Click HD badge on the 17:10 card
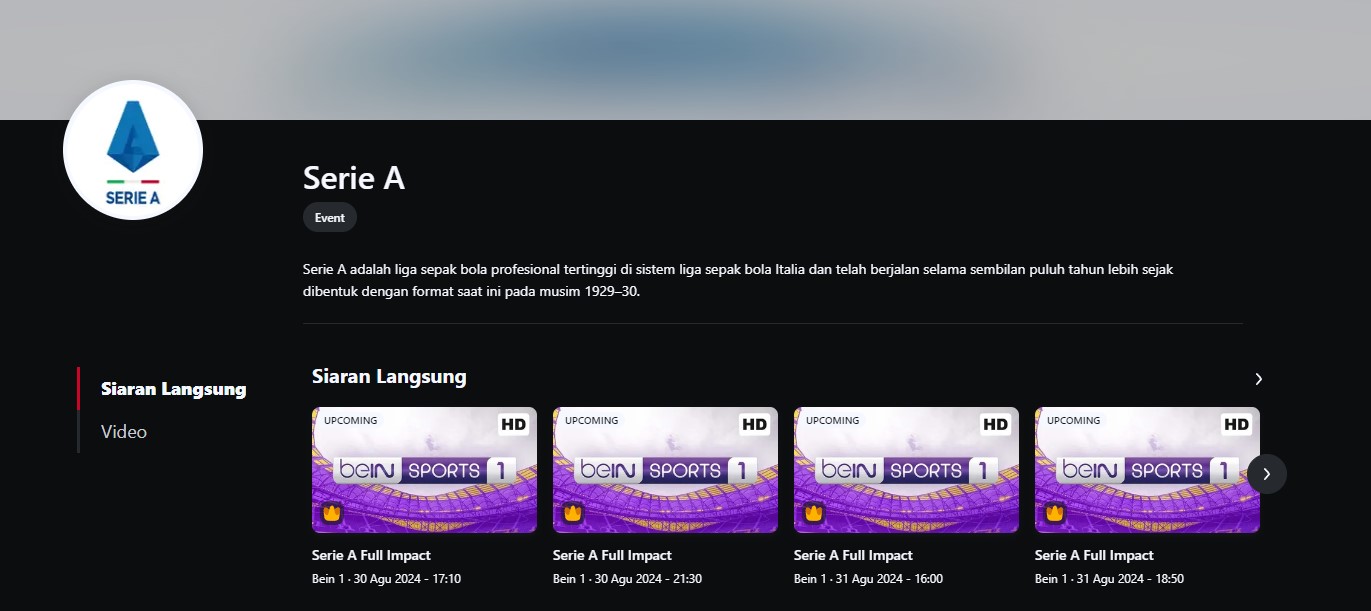The image size is (1371, 611). click(x=513, y=424)
